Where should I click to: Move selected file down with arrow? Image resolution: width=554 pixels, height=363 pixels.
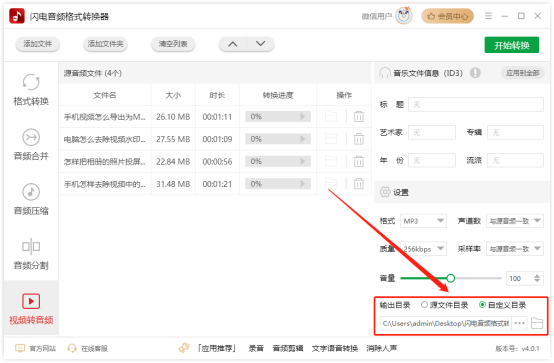click(260, 44)
